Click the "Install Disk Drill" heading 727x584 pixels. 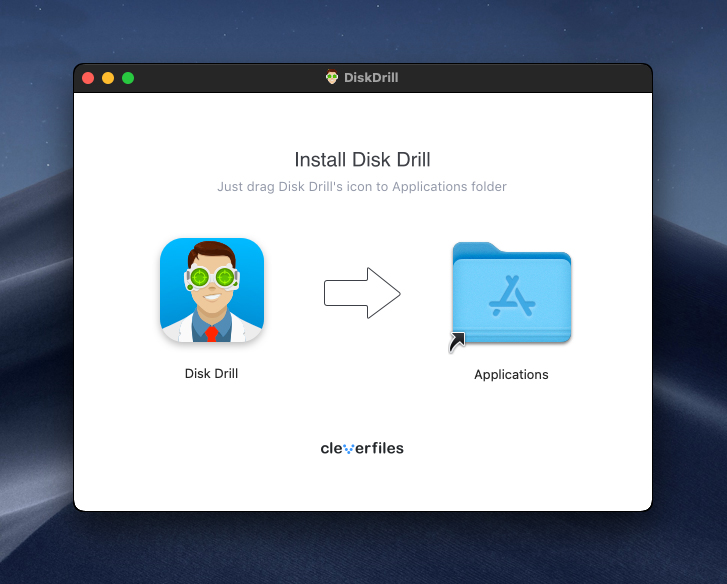pos(363,159)
